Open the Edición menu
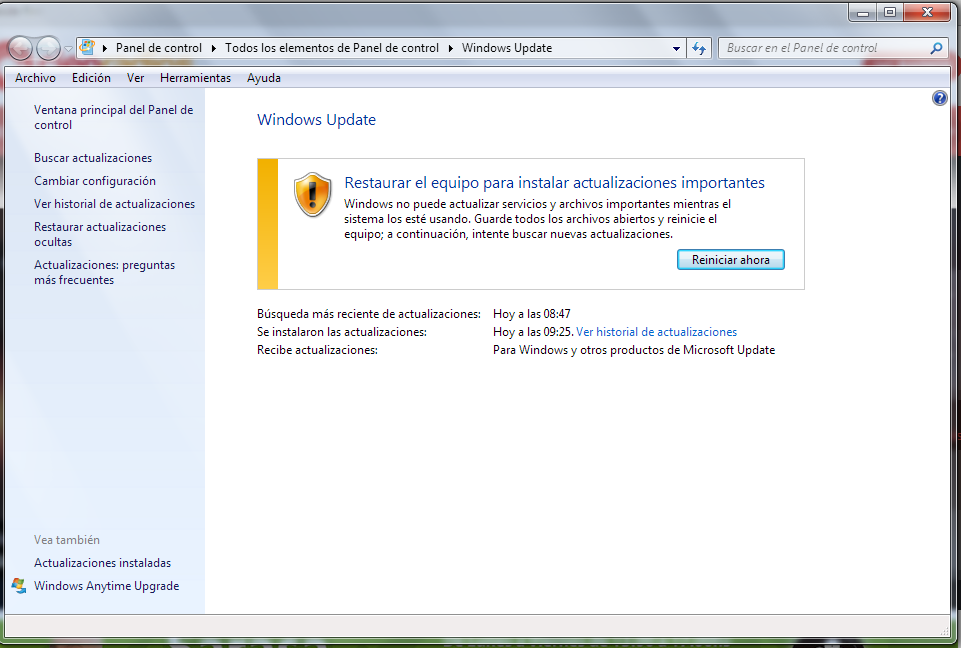The image size is (962, 648). click(x=91, y=78)
